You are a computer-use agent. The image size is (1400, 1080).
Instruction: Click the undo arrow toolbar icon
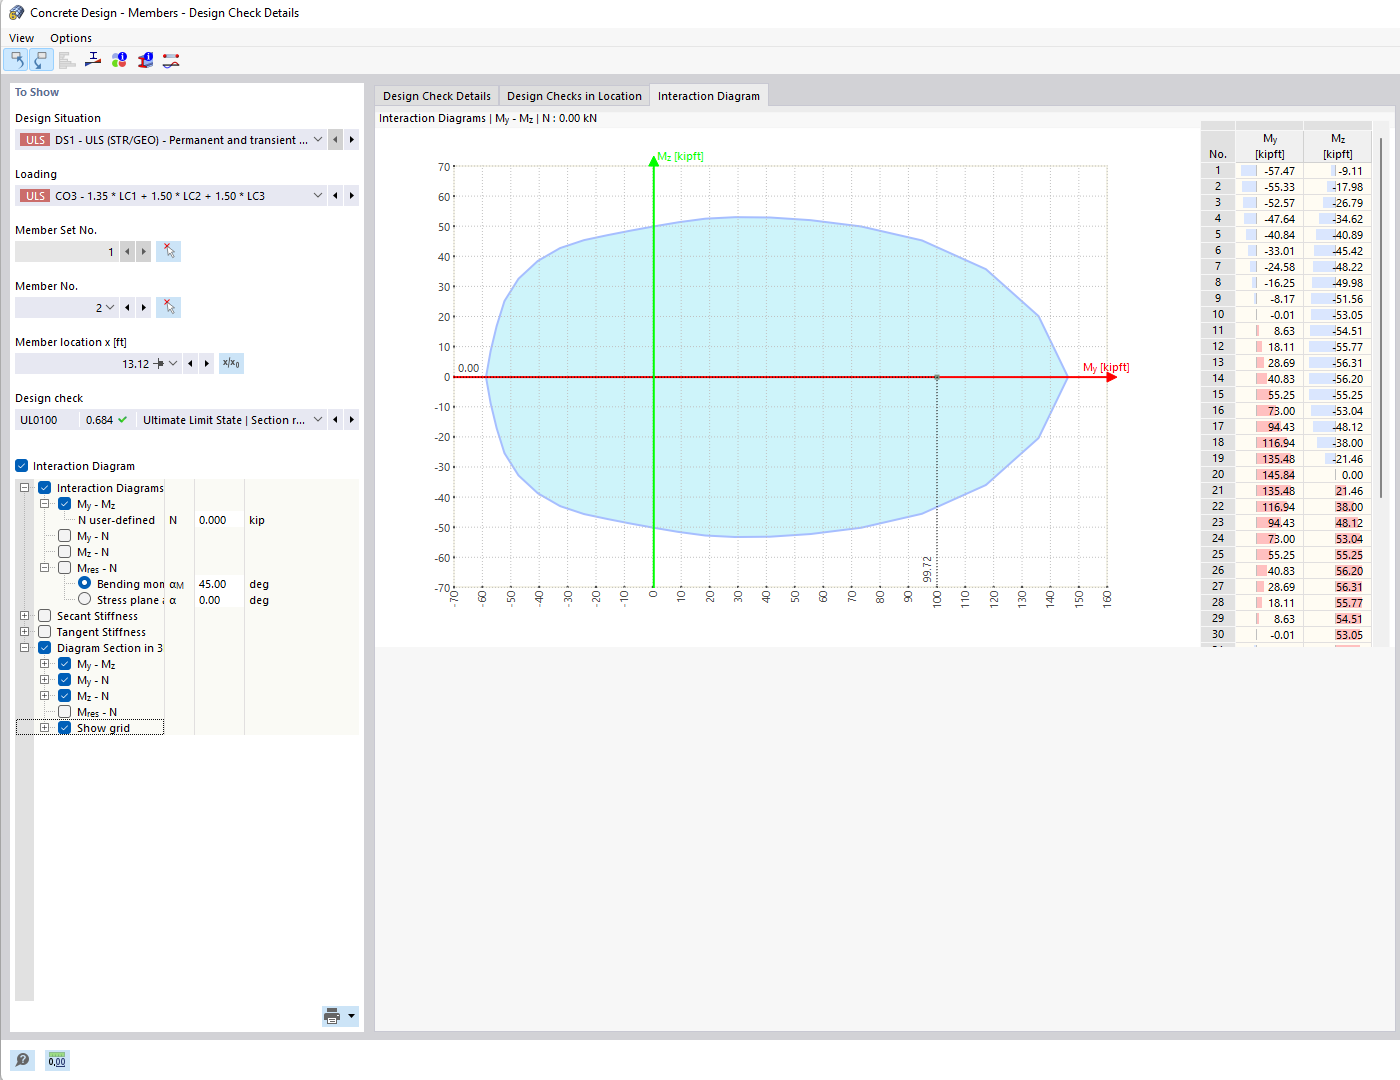[x=15, y=59]
